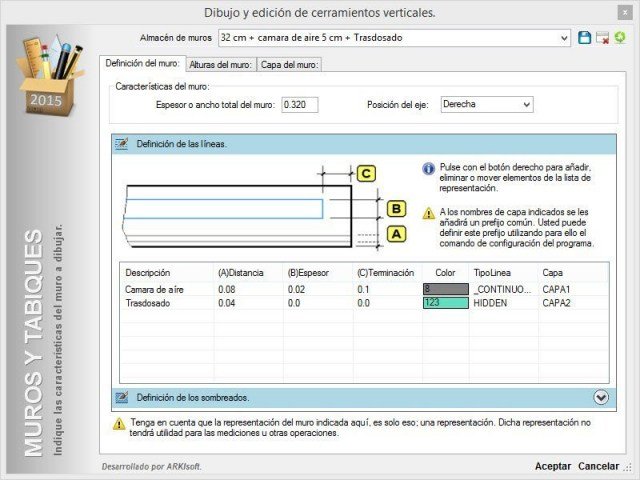Save wall to store with disk icon
Viewport: 640px width, 480px height.
point(584,38)
